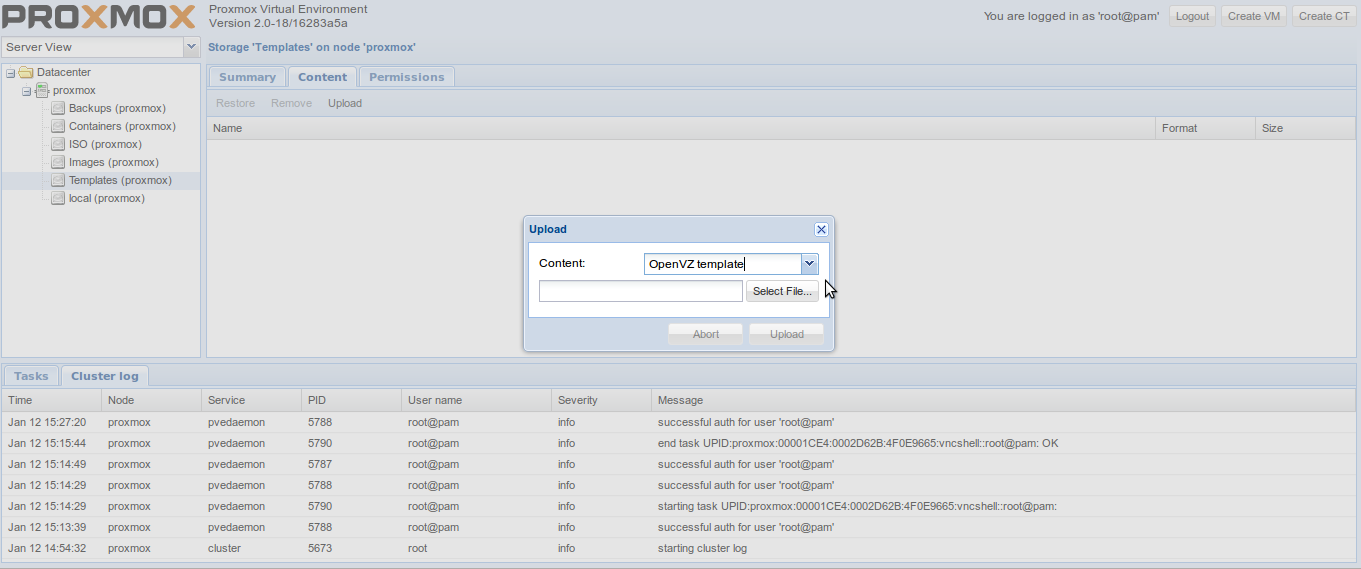The height and width of the screenshot is (569, 1361).
Task: Collapse the proxmox node in tree
Action: click(x=26, y=91)
